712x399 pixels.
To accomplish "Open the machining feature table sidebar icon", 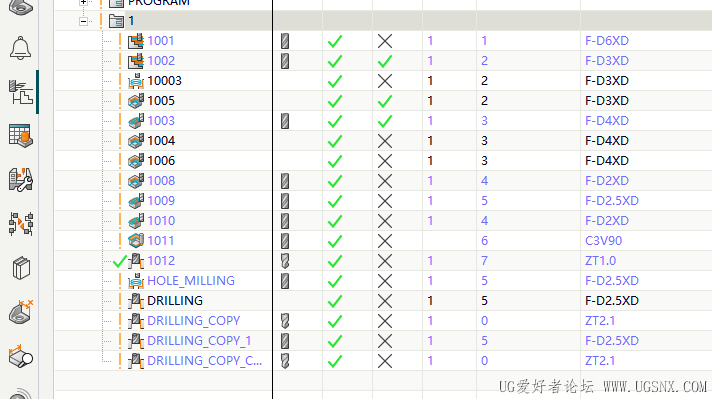I will (x=20, y=136).
